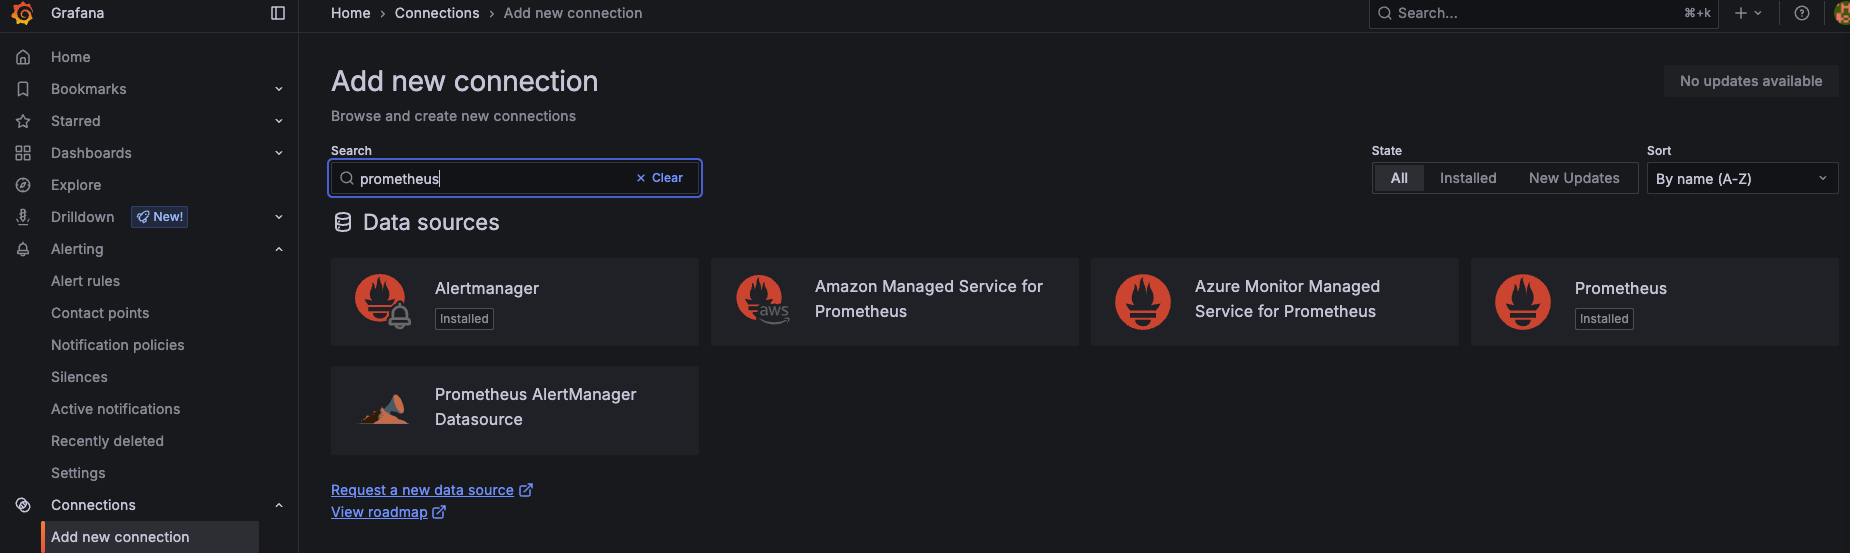
Task: Select Add new connection in sidebar
Action: (150, 537)
